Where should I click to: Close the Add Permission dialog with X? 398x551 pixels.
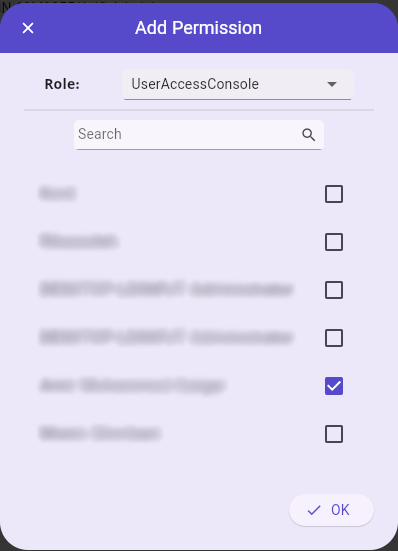tap(28, 28)
